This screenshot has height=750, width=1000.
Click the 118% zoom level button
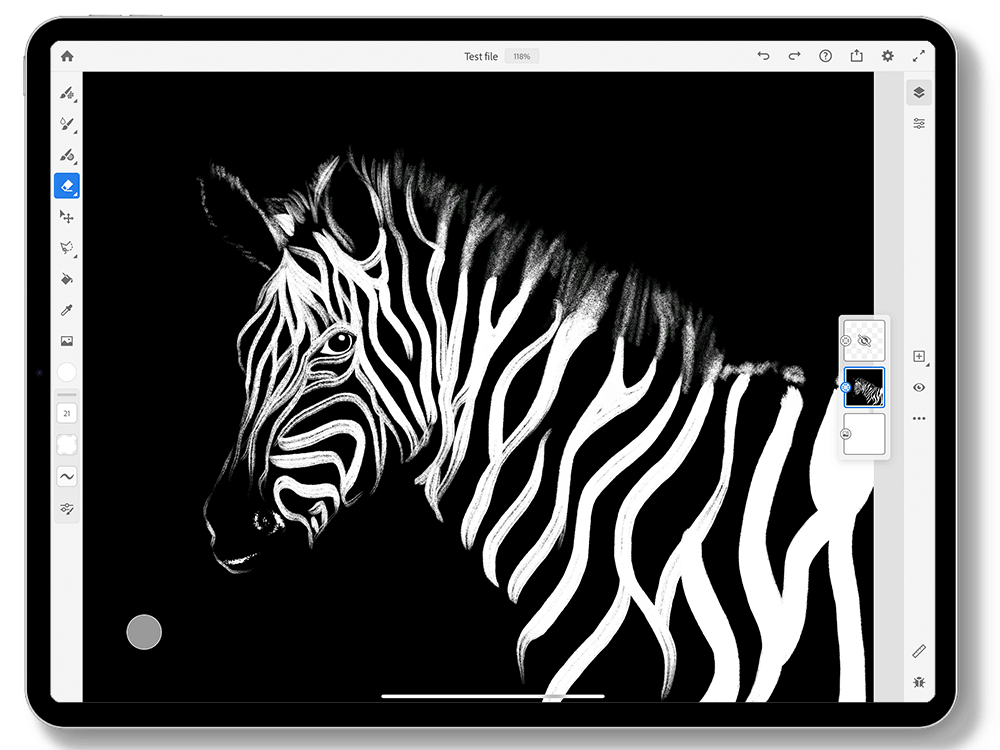521,57
